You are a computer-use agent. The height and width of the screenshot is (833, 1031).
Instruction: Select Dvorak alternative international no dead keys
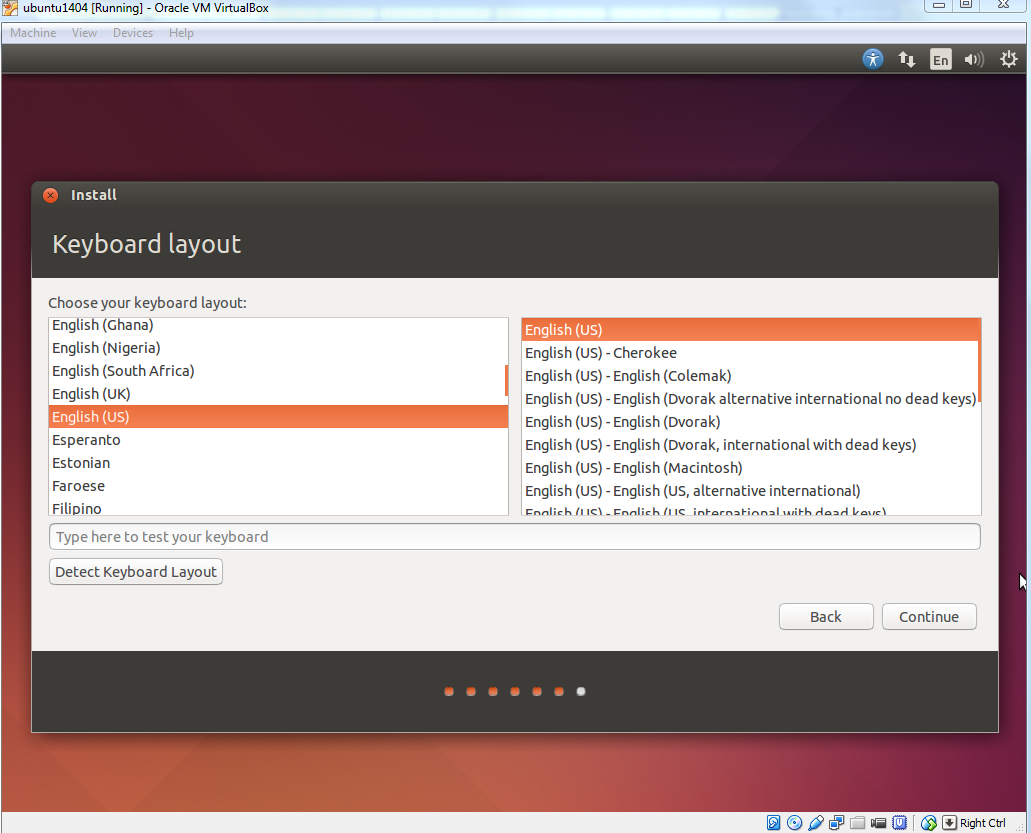coord(750,399)
